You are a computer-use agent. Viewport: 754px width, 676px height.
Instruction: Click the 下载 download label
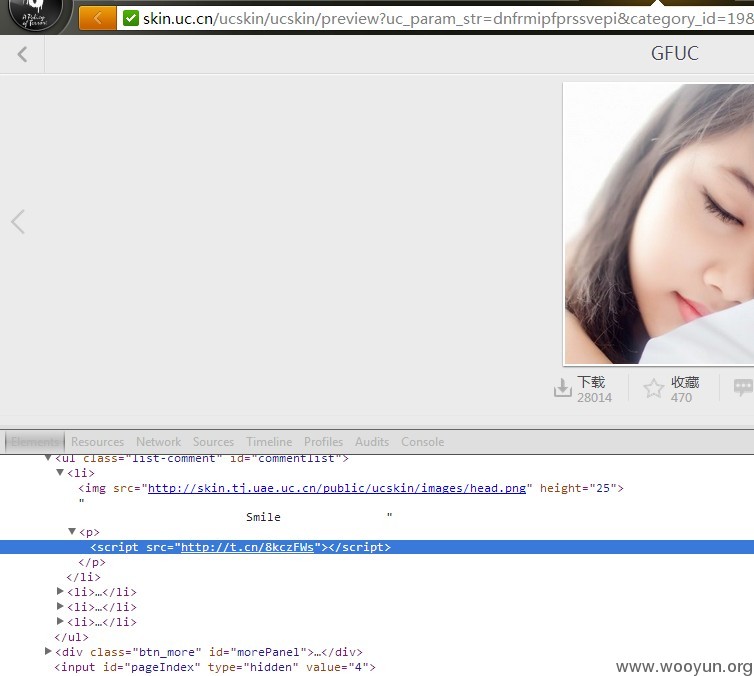pos(591,382)
